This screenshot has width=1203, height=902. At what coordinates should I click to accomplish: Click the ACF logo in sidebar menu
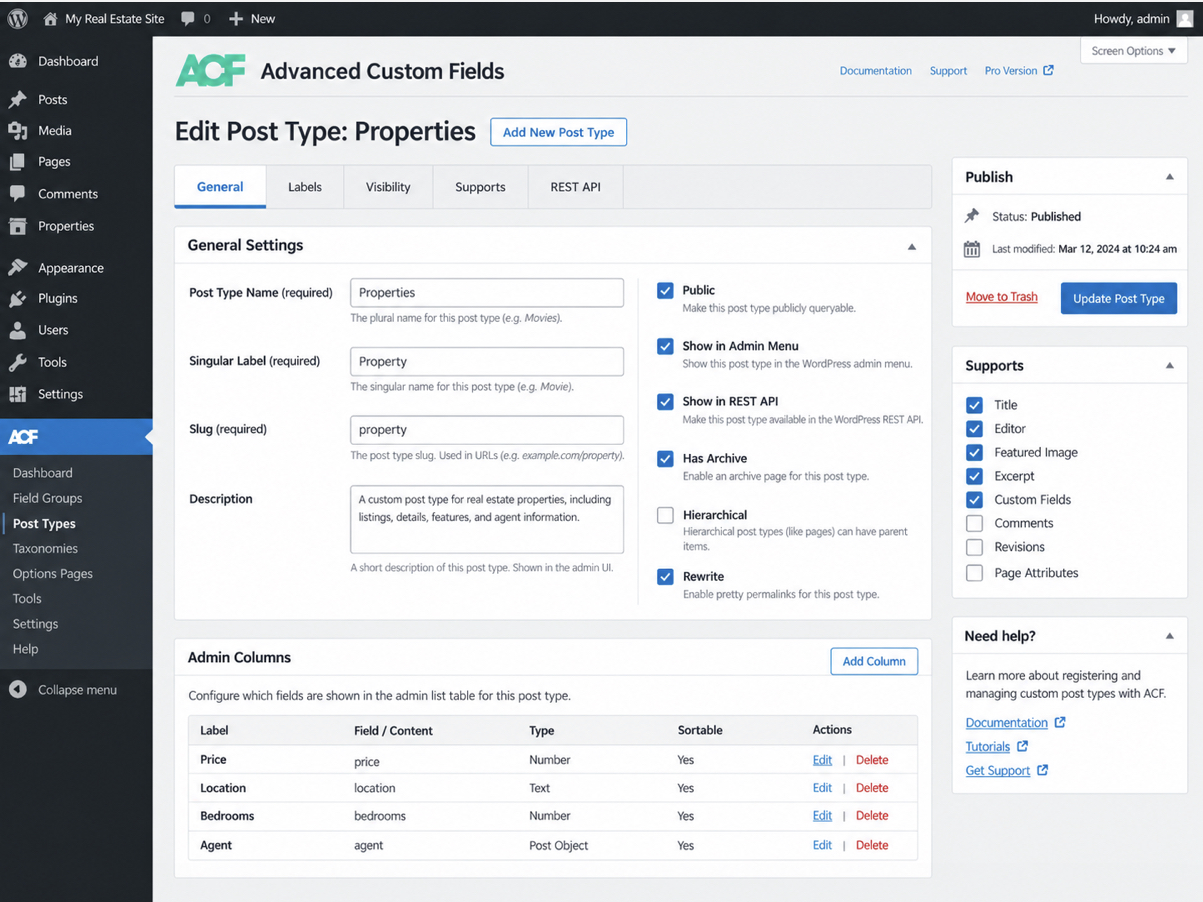click(x=24, y=437)
